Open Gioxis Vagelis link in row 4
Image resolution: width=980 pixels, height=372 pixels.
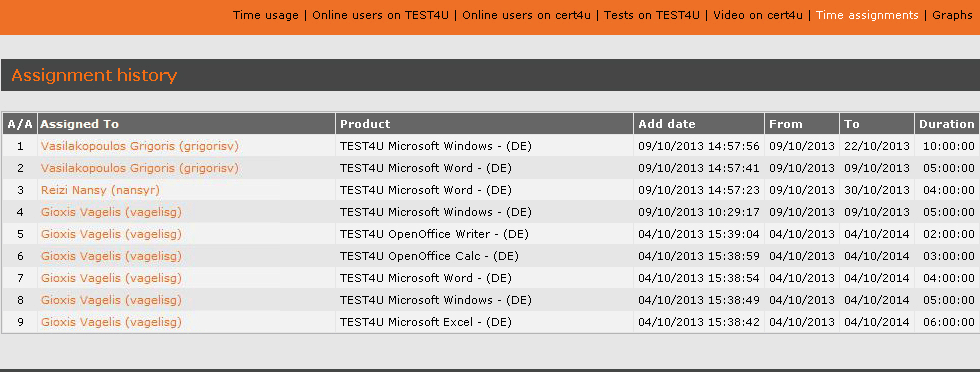pyautogui.click(x=111, y=212)
